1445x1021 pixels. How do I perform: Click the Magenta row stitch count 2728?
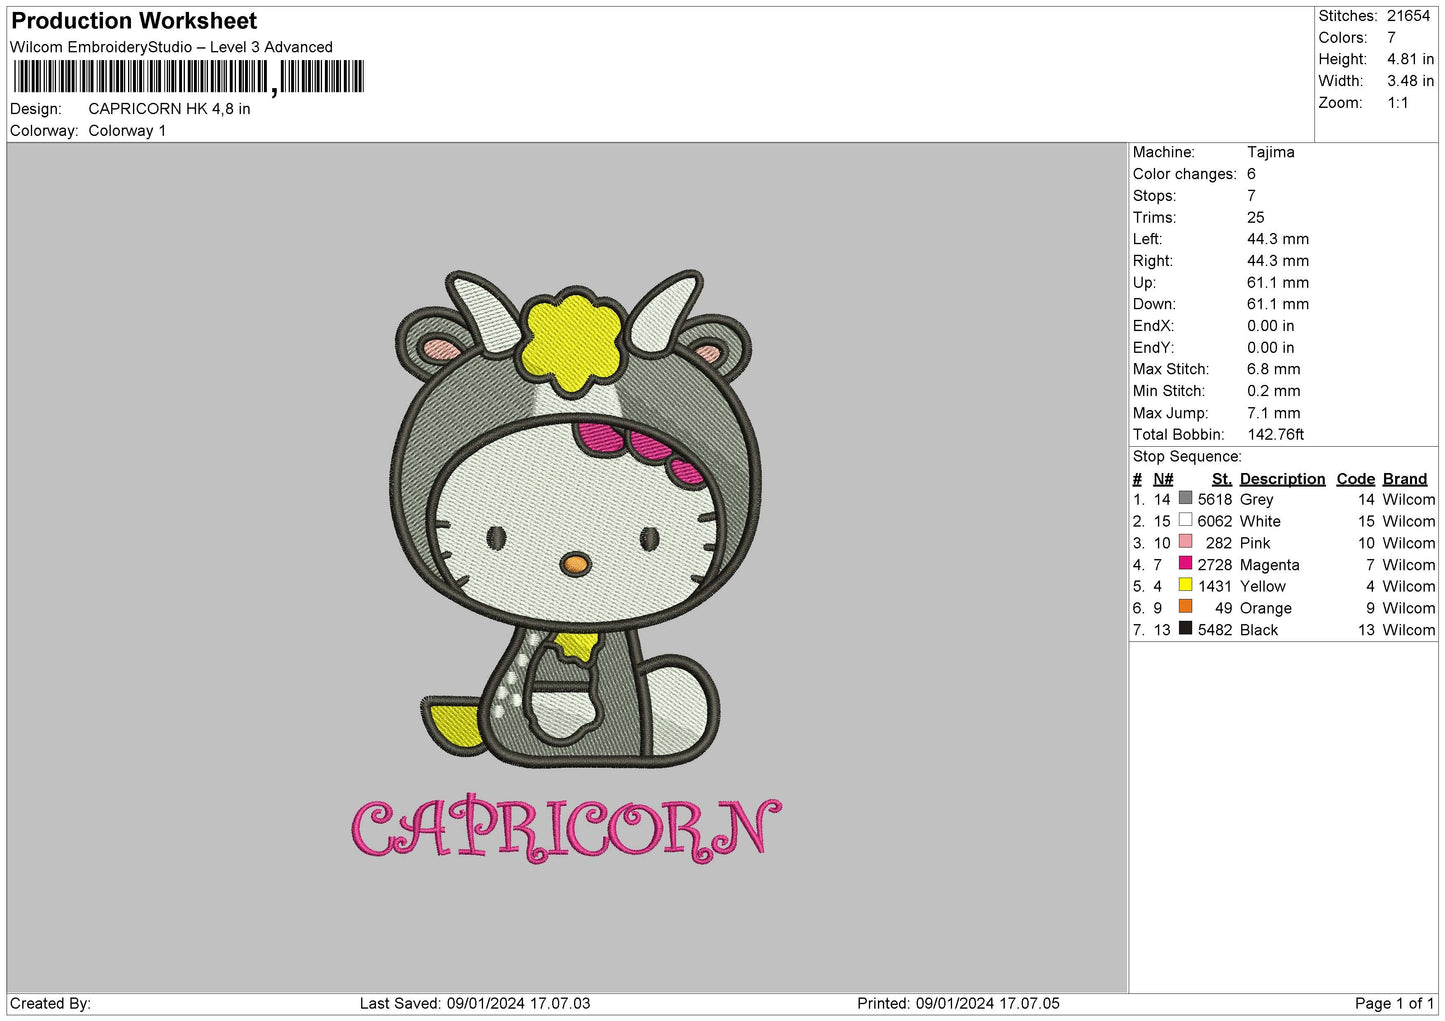click(1215, 565)
